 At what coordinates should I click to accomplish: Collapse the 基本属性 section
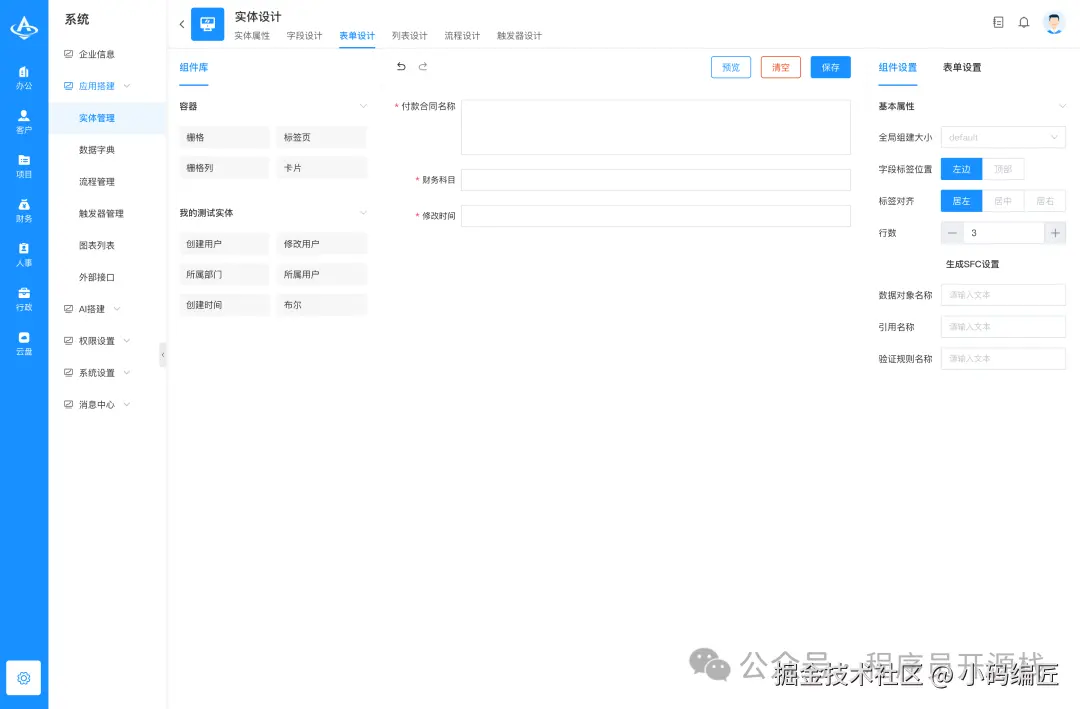(x=1062, y=105)
